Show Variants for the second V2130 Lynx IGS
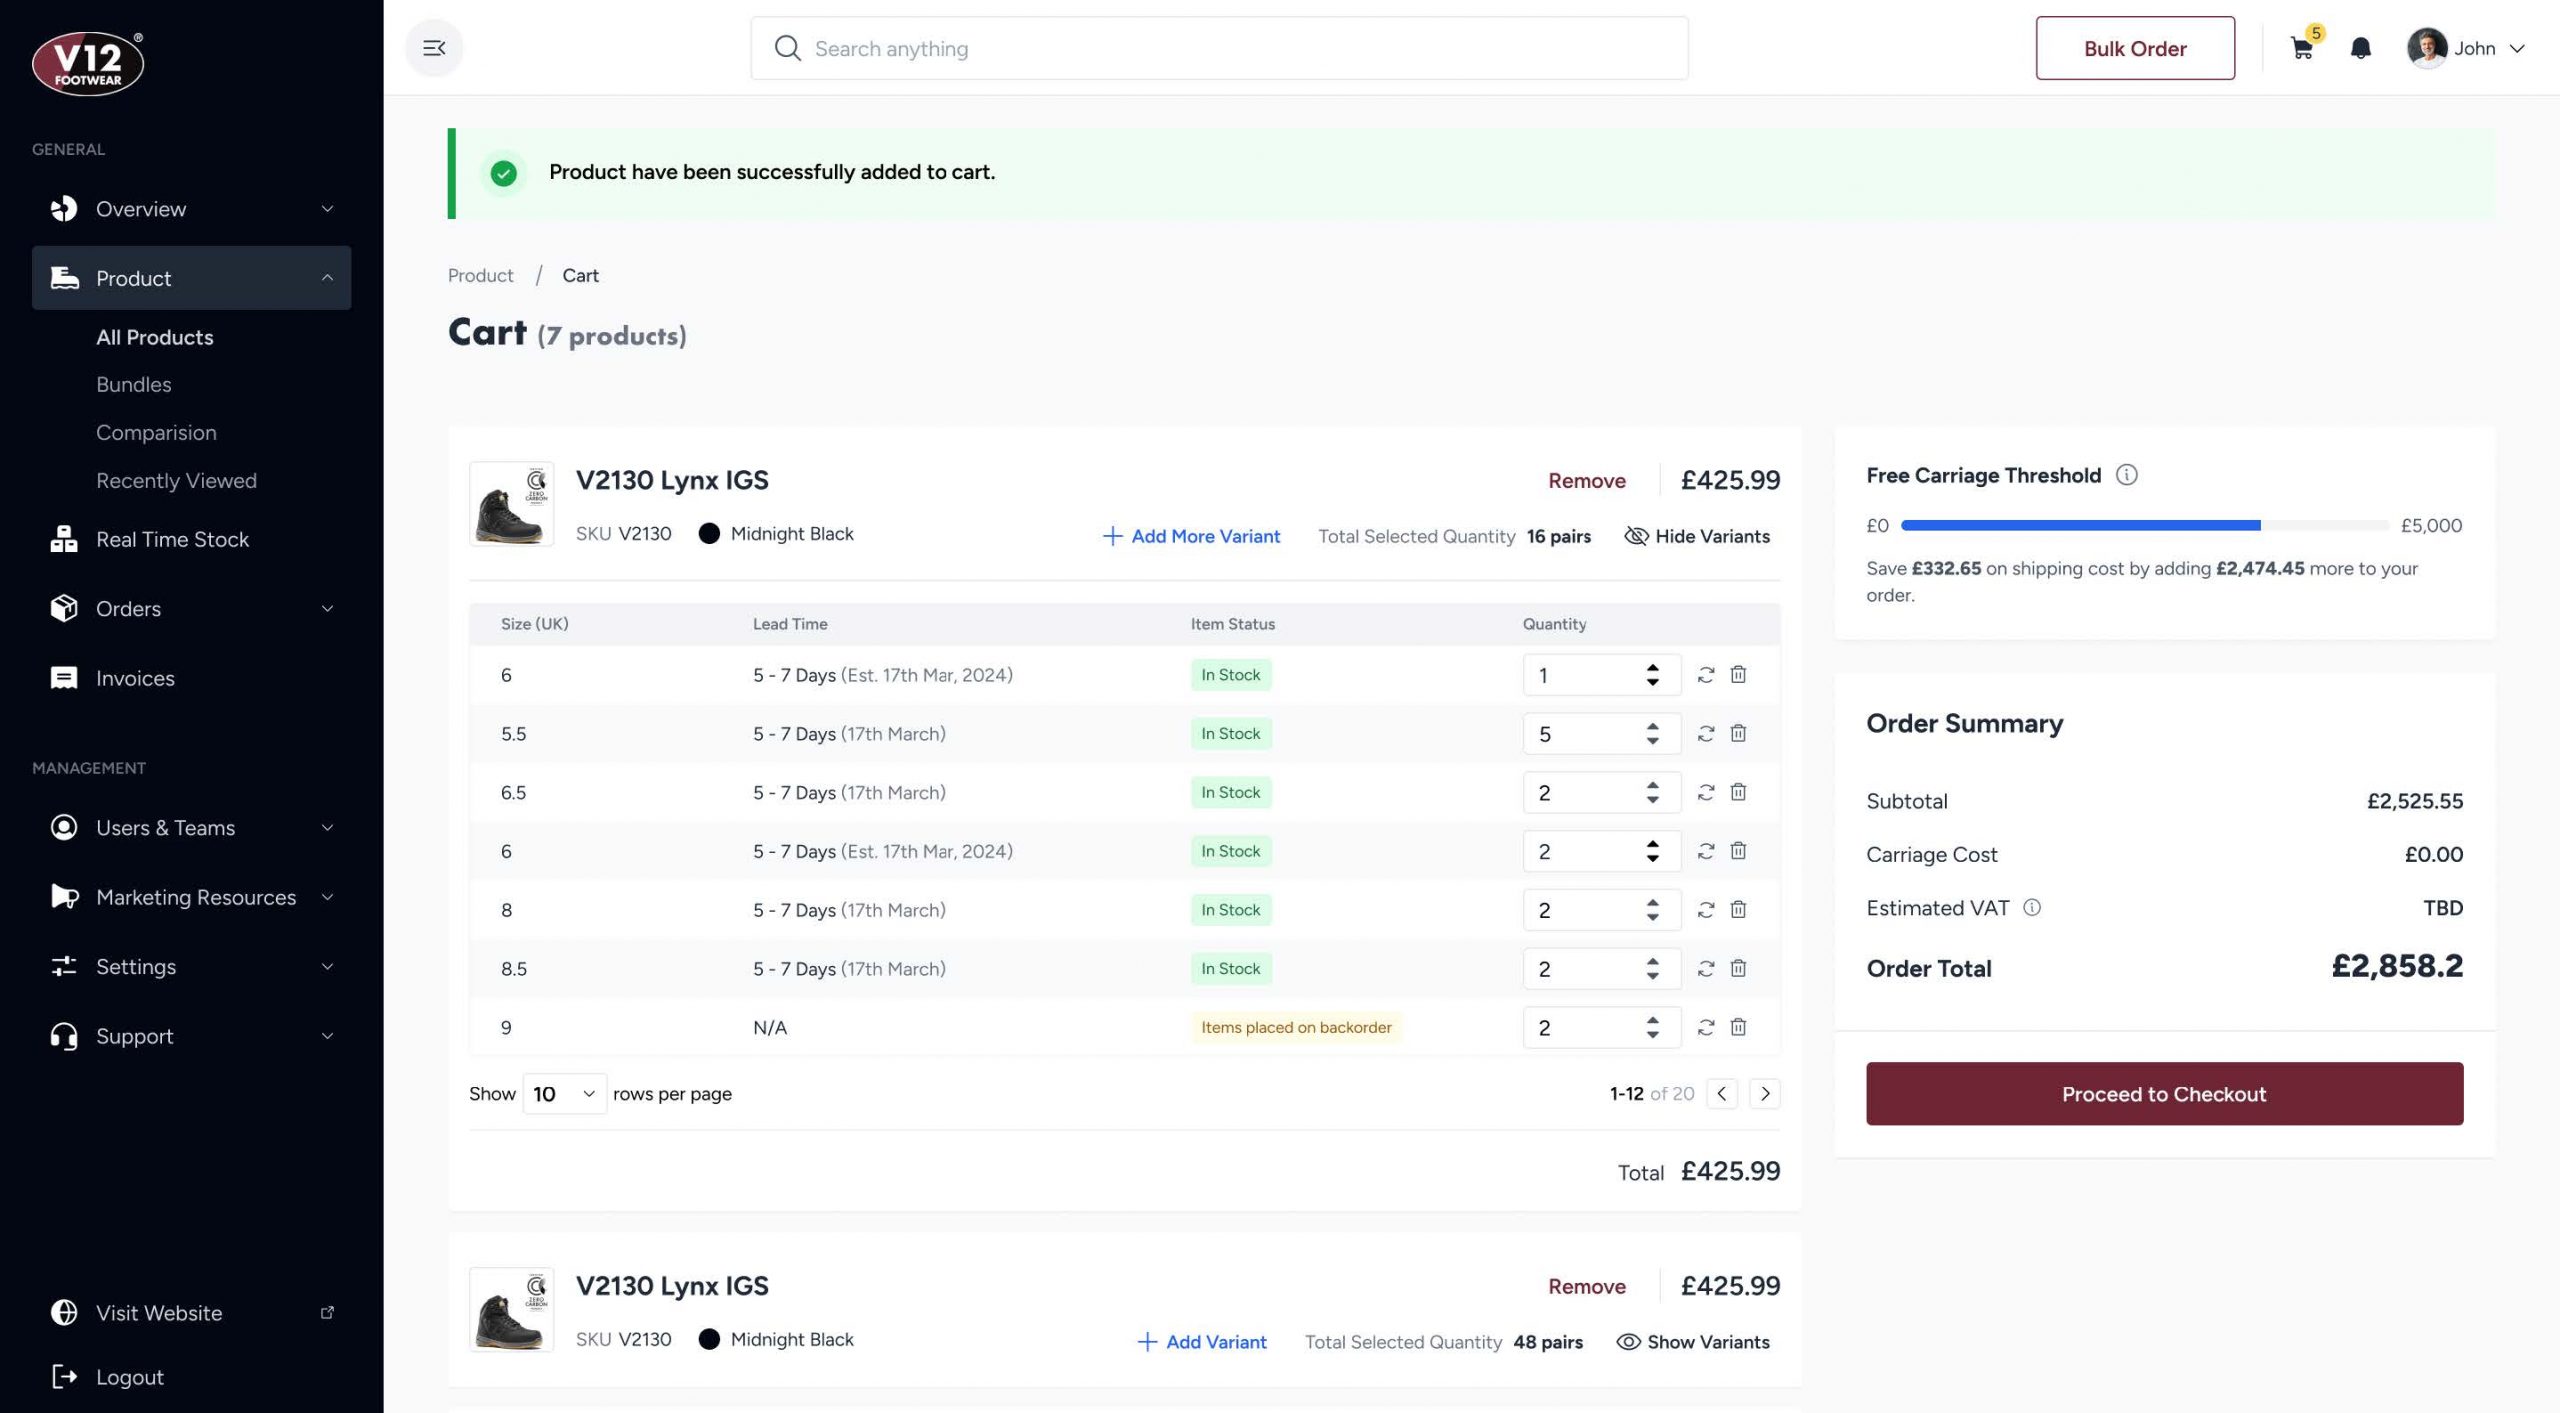 (1693, 1342)
